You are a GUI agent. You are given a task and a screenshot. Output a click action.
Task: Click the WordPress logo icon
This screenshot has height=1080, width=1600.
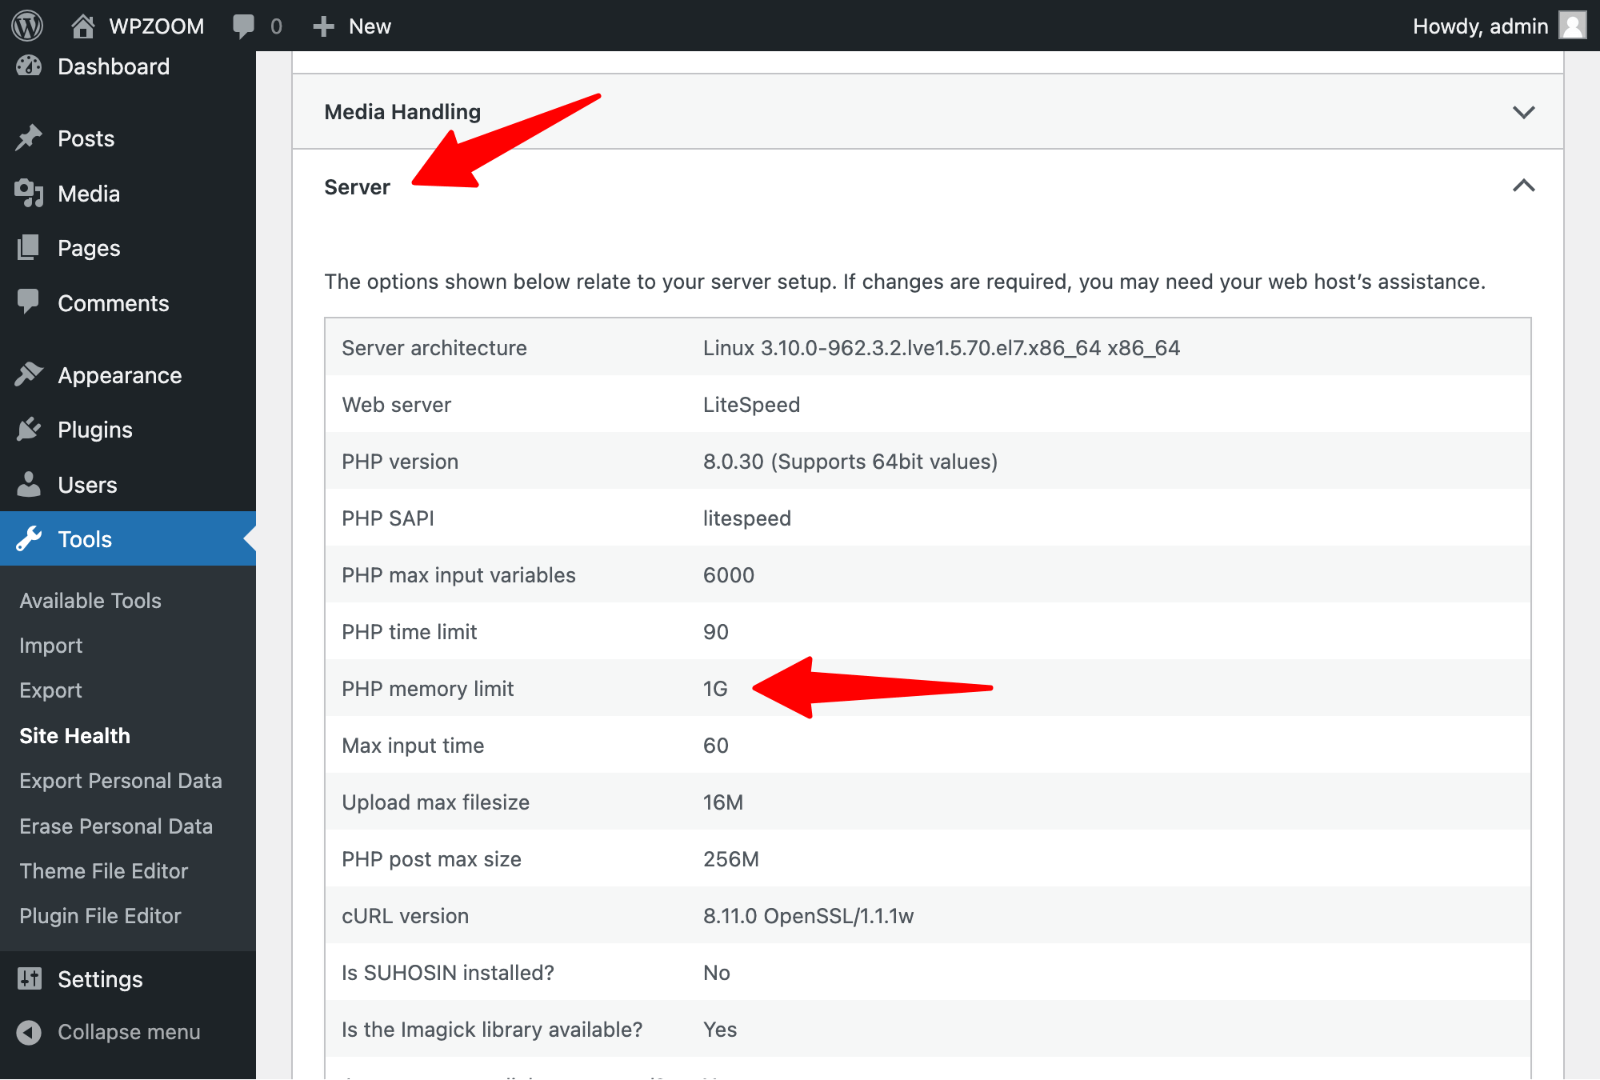tap(27, 26)
